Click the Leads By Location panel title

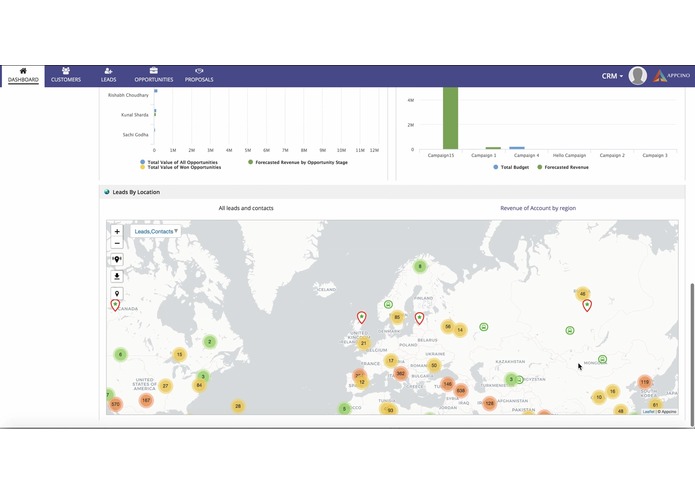tap(136, 192)
